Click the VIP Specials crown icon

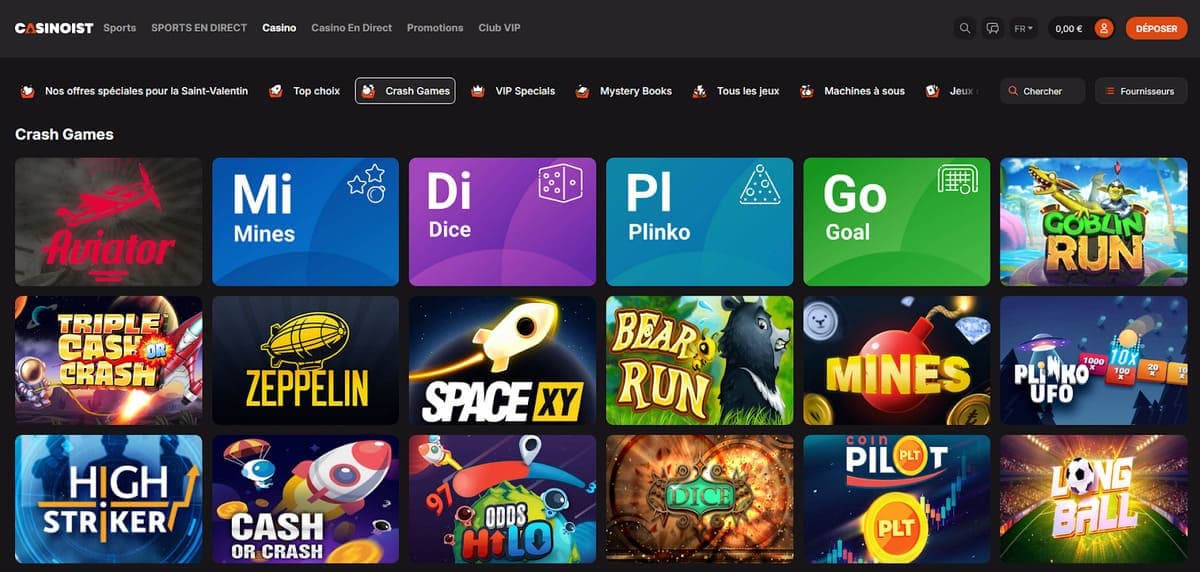point(478,91)
